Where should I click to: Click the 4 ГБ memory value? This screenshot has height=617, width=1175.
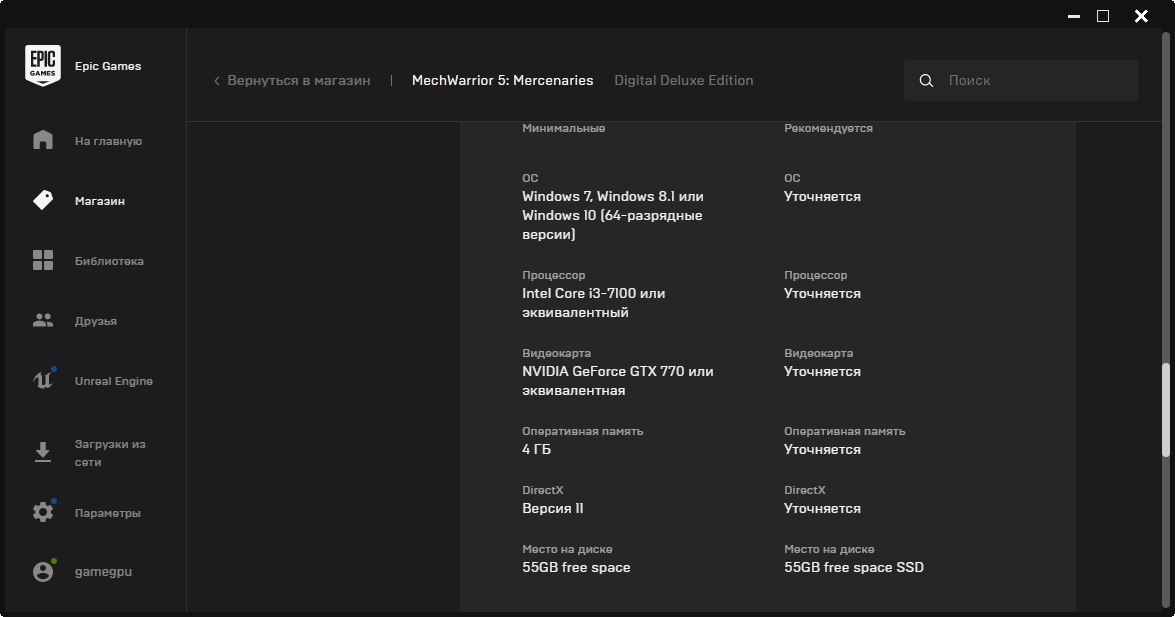tap(537, 449)
